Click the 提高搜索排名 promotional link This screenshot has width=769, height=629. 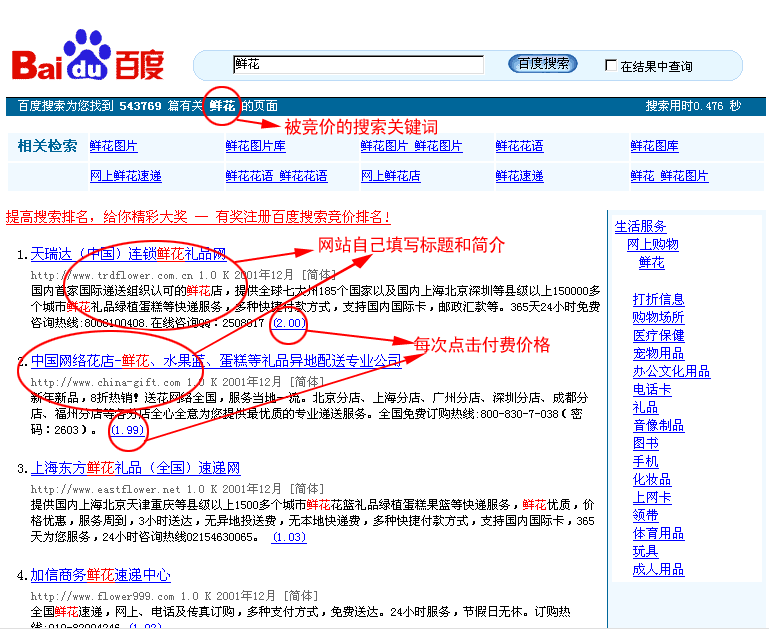pos(198,216)
